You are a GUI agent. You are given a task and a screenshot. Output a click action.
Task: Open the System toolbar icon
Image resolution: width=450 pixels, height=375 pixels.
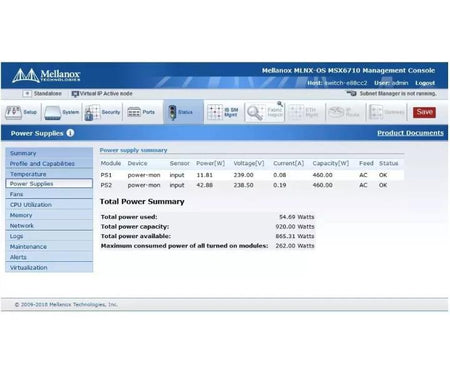pos(53,113)
